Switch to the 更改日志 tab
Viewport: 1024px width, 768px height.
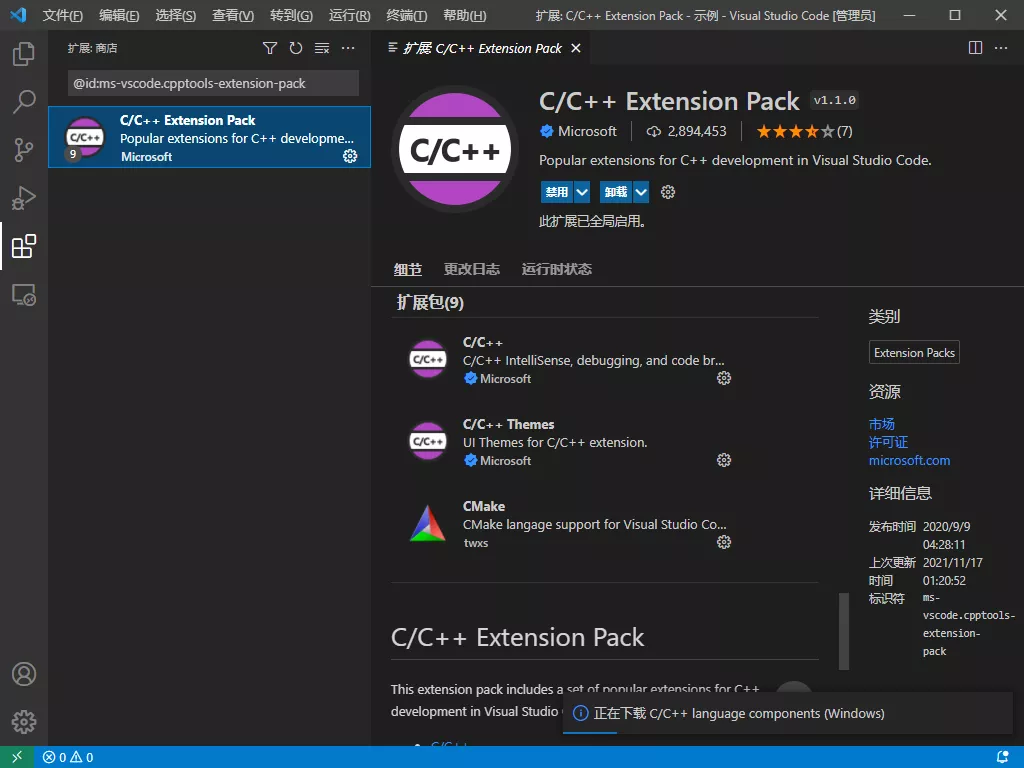[472, 269]
